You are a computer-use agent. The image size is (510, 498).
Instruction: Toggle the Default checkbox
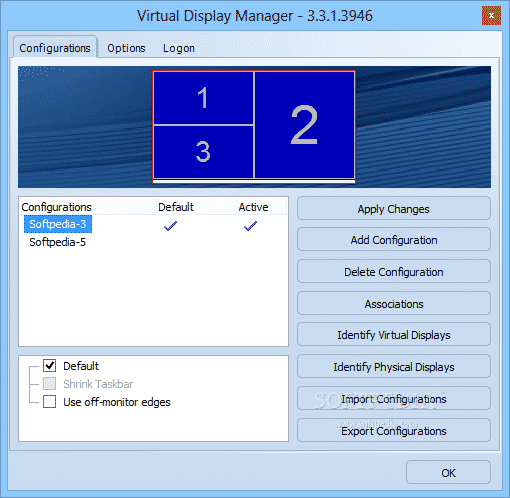(x=49, y=366)
